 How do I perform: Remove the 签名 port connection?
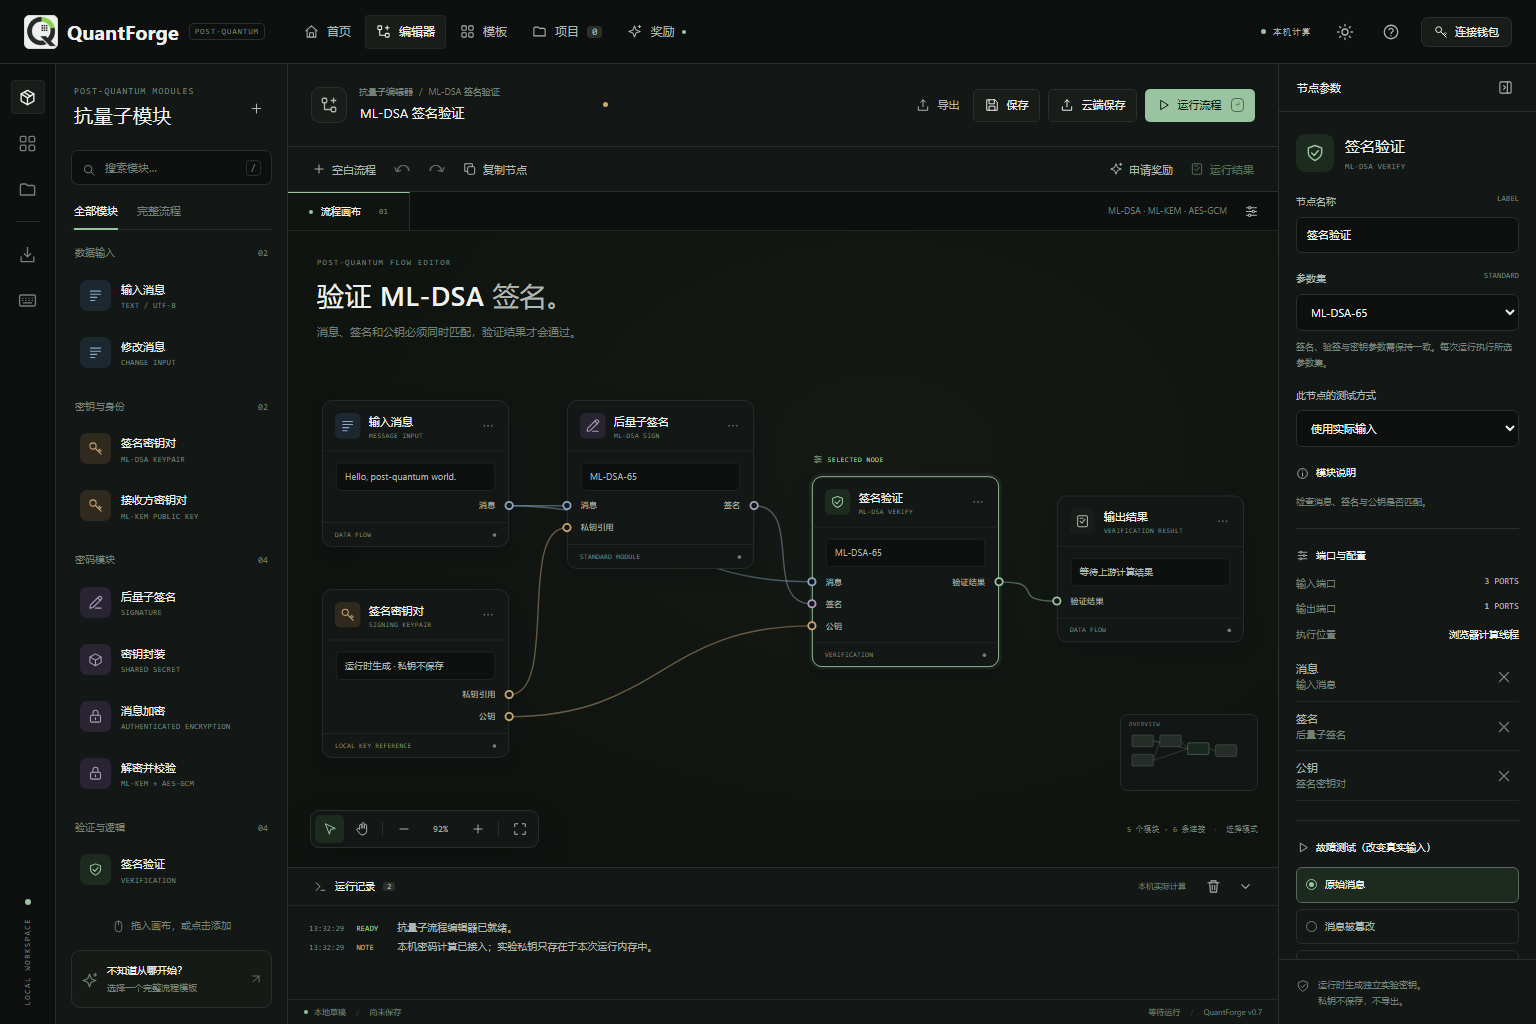pos(1504,727)
